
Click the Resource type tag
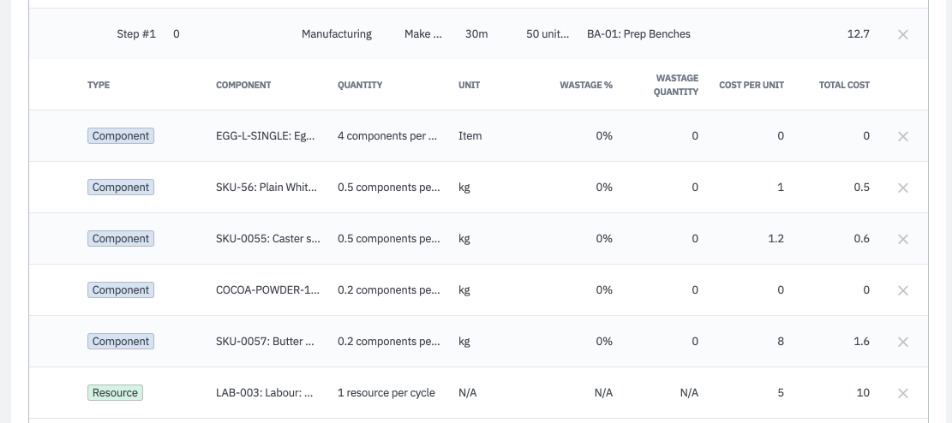115,393
